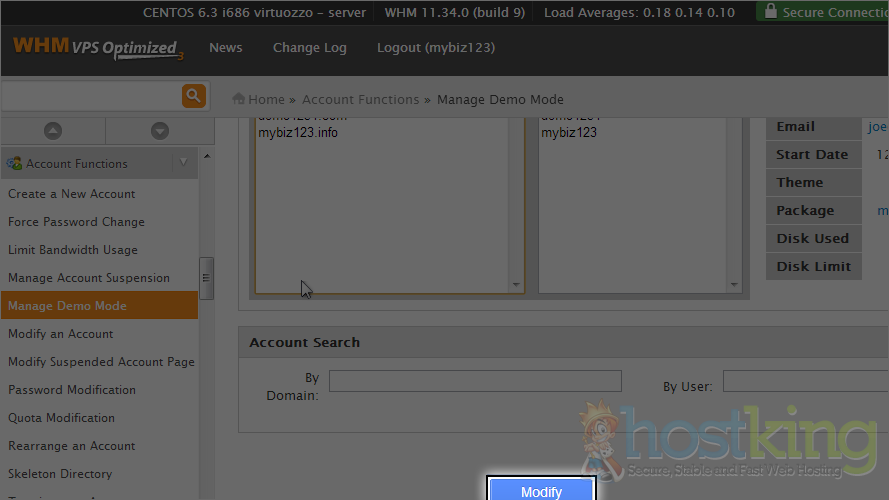
Task: Open the Change Log menu item
Action: click(309, 47)
